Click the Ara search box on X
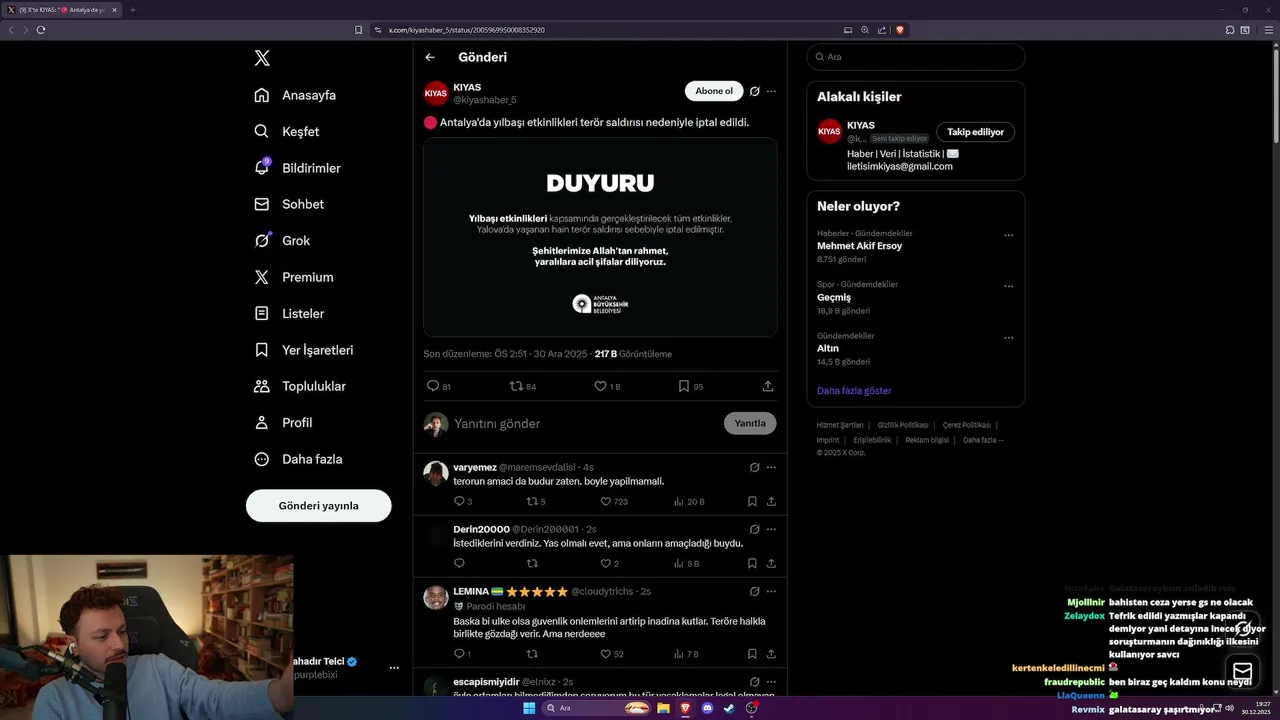The height and width of the screenshot is (720, 1280). (x=916, y=57)
